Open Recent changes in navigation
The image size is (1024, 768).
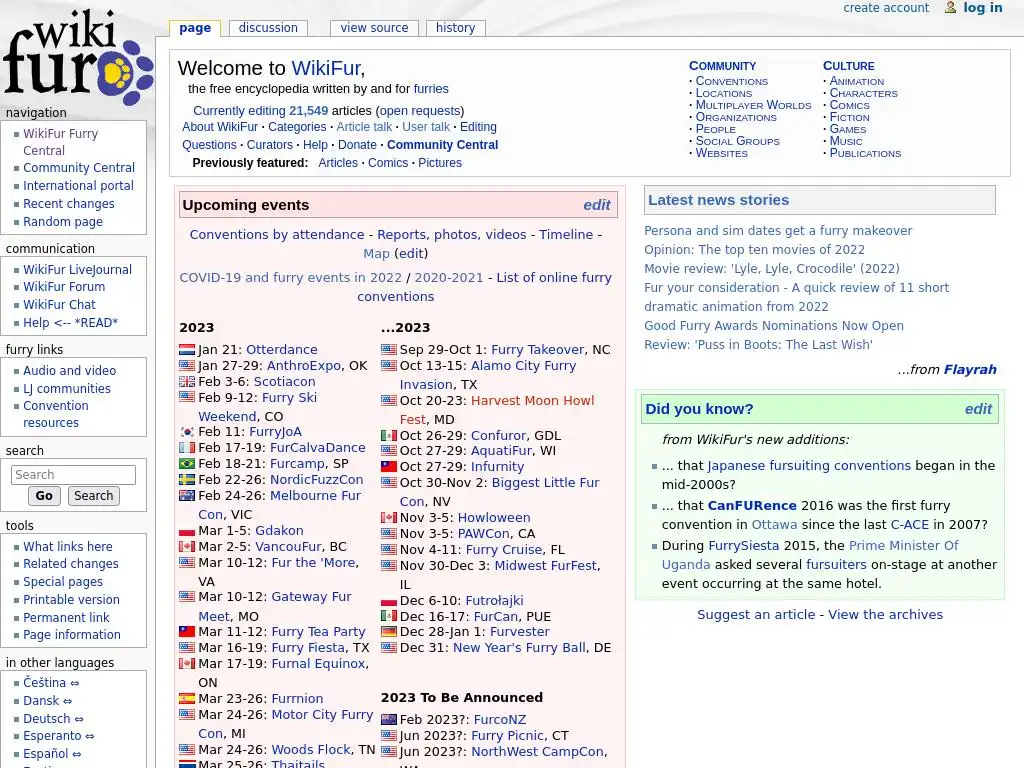pyautogui.click(x=69, y=204)
